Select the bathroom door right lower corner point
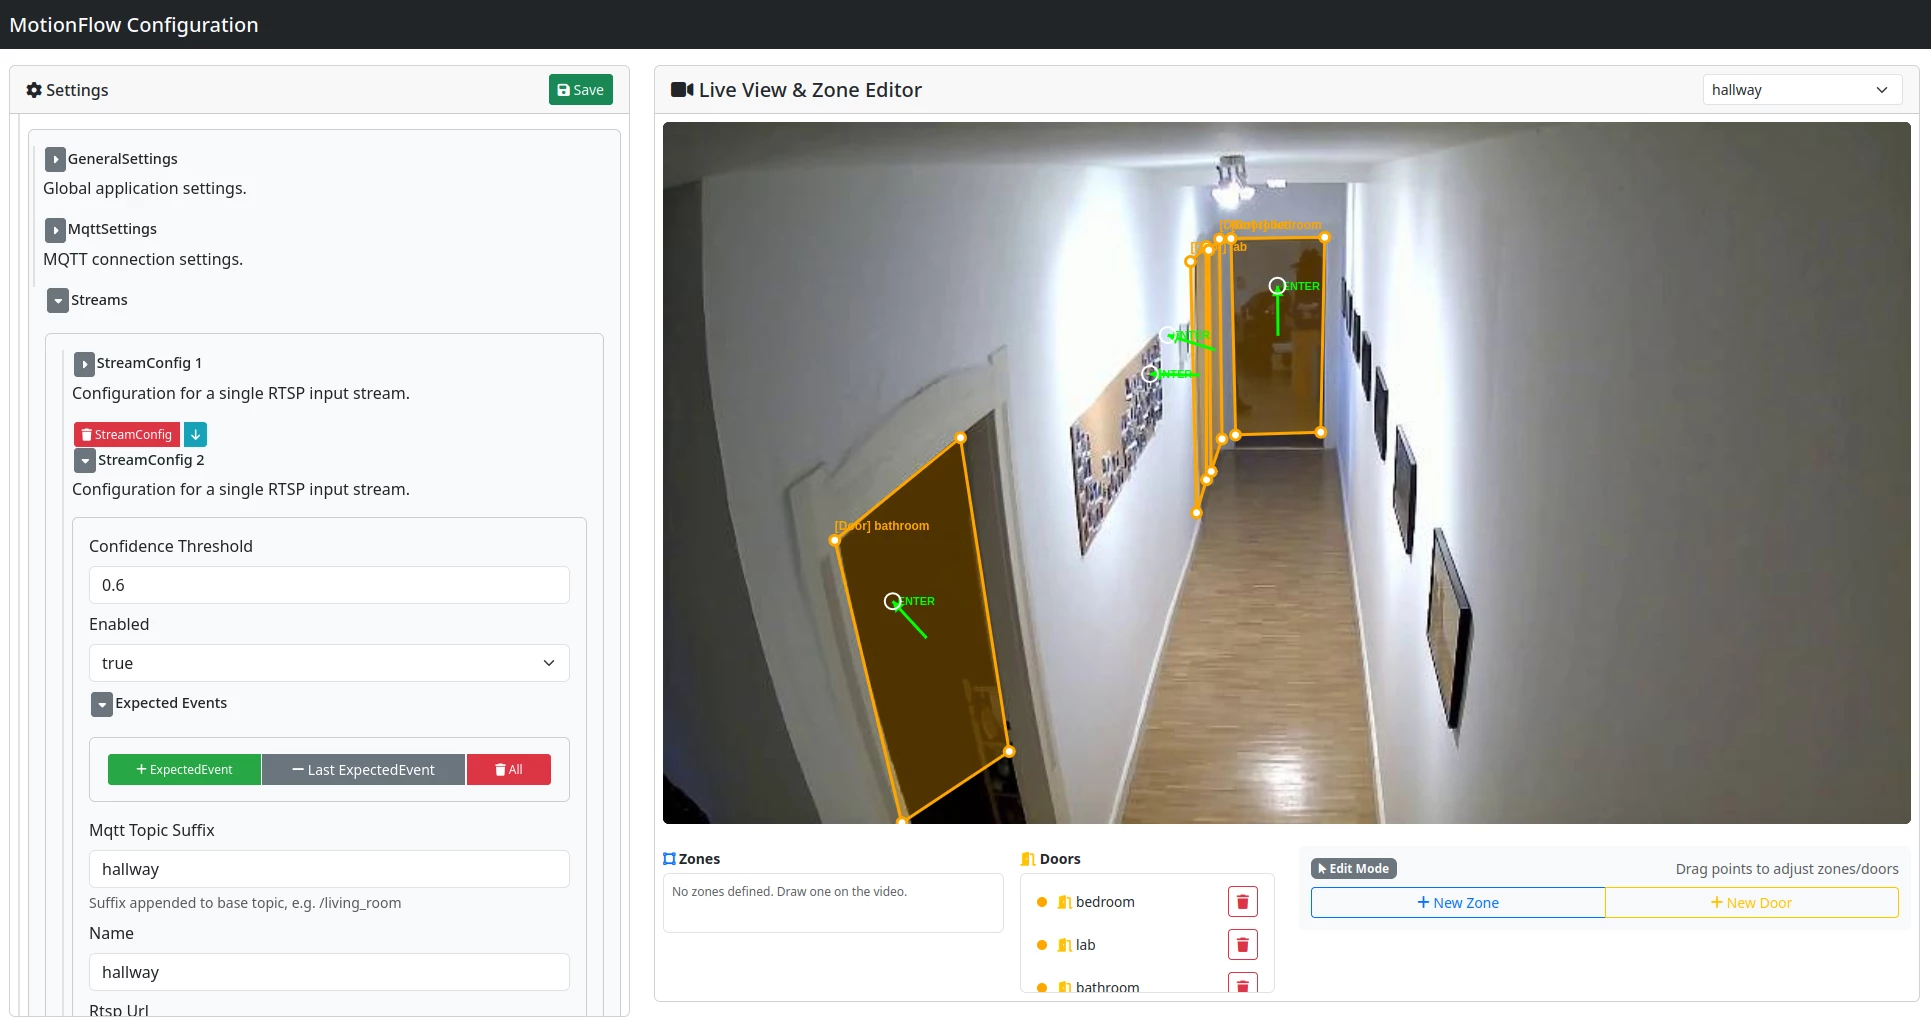Viewport: 1931px width, 1018px height. (x=1009, y=751)
